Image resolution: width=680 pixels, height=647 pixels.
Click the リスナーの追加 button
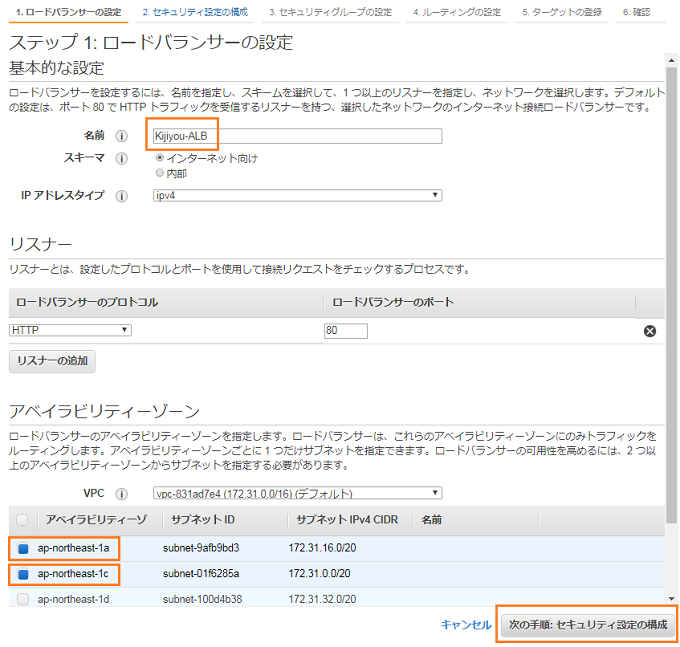click(52, 361)
